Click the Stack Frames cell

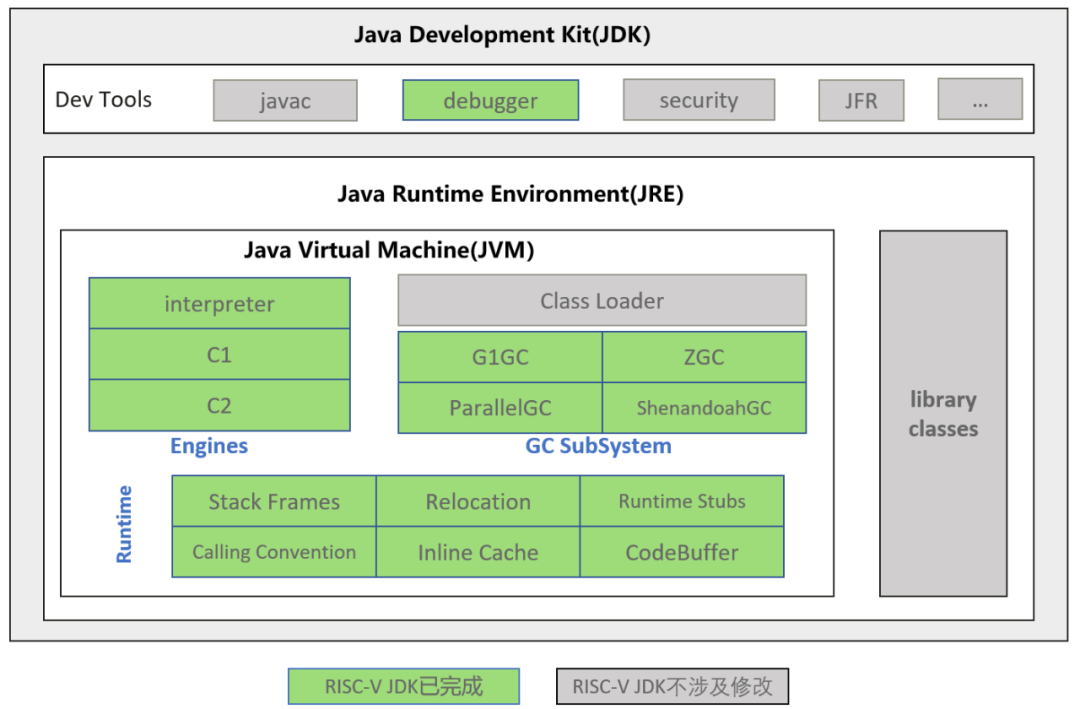[x=274, y=501]
